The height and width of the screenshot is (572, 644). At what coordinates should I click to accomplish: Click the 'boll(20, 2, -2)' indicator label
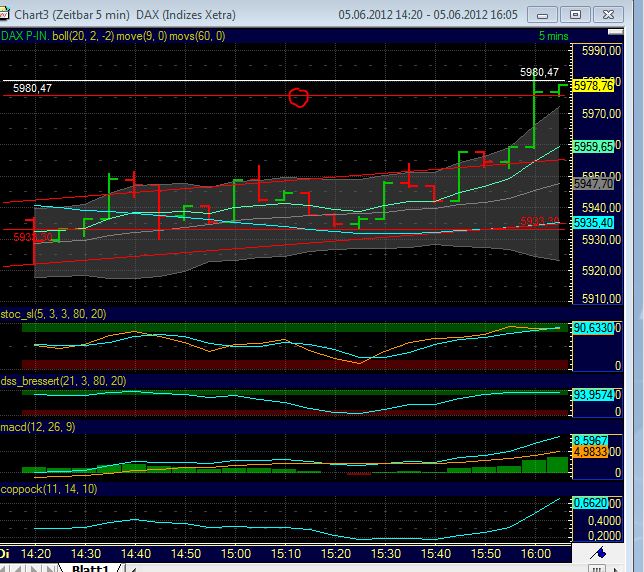point(83,36)
